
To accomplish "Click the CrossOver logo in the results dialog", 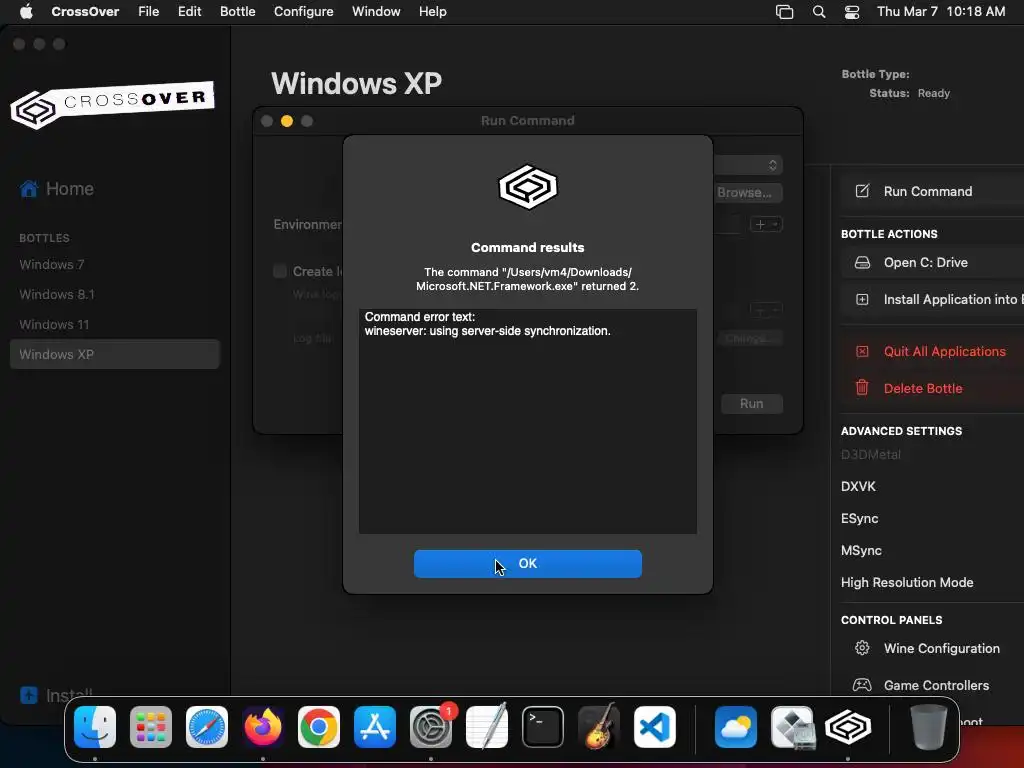I will (528, 187).
